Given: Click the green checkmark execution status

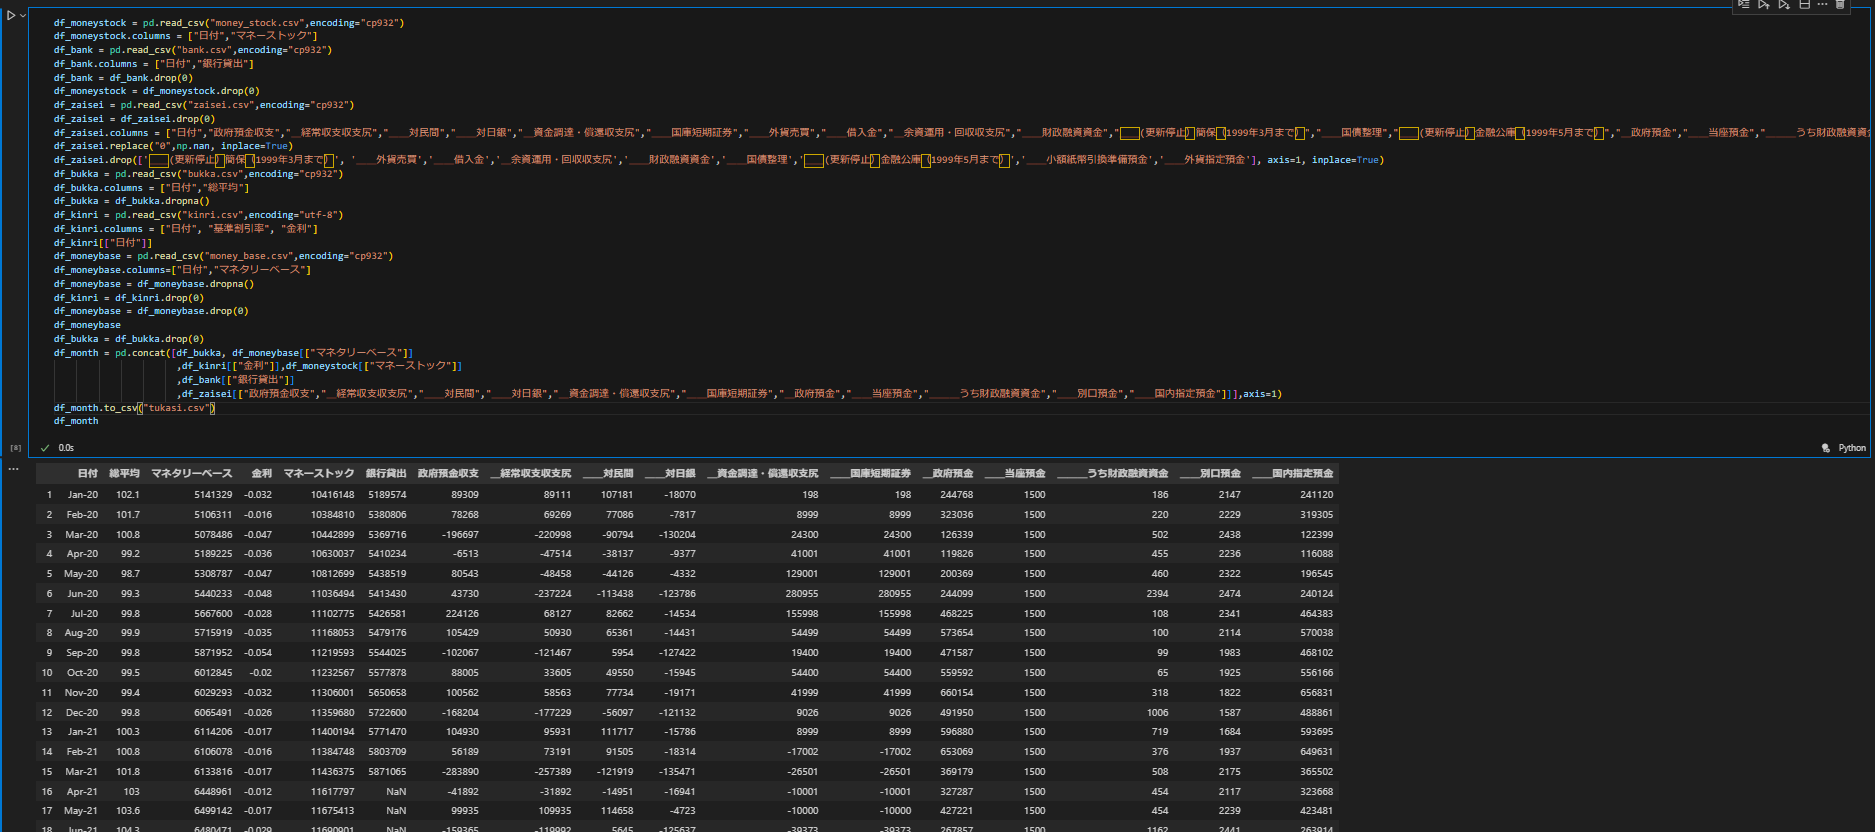Looking at the screenshot, I should tap(45, 448).
